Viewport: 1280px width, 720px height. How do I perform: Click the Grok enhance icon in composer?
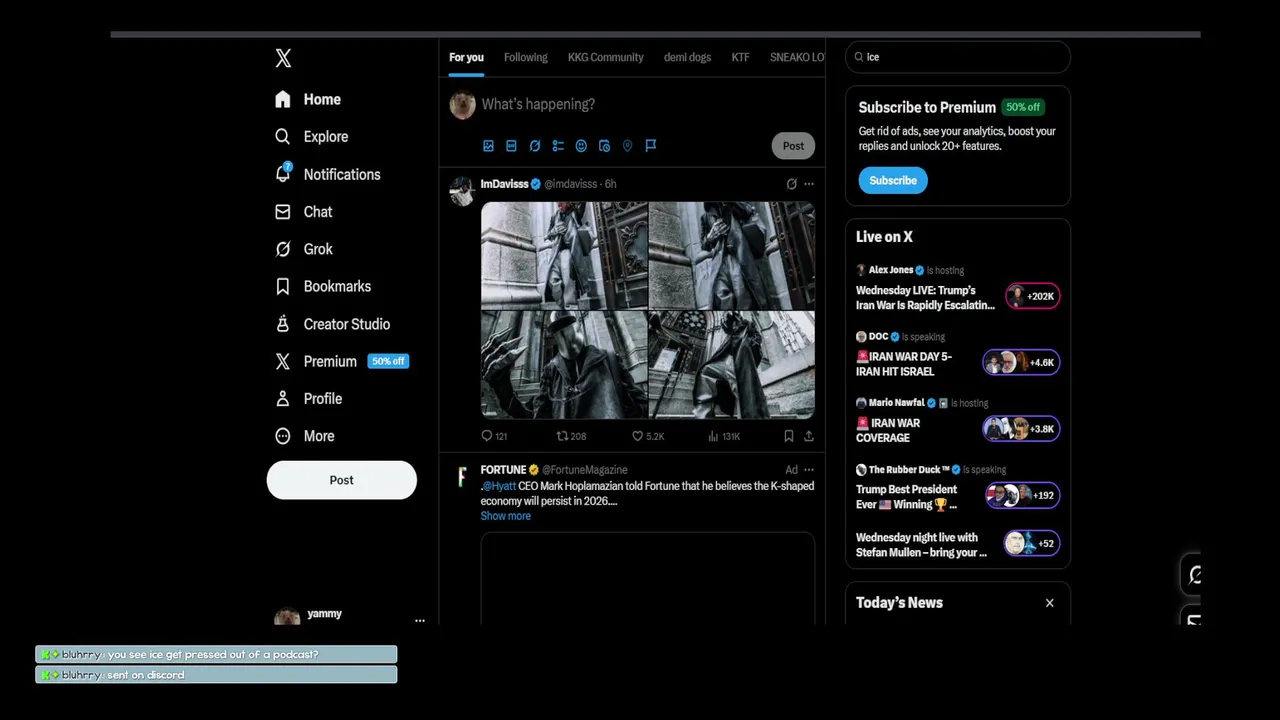click(x=535, y=146)
